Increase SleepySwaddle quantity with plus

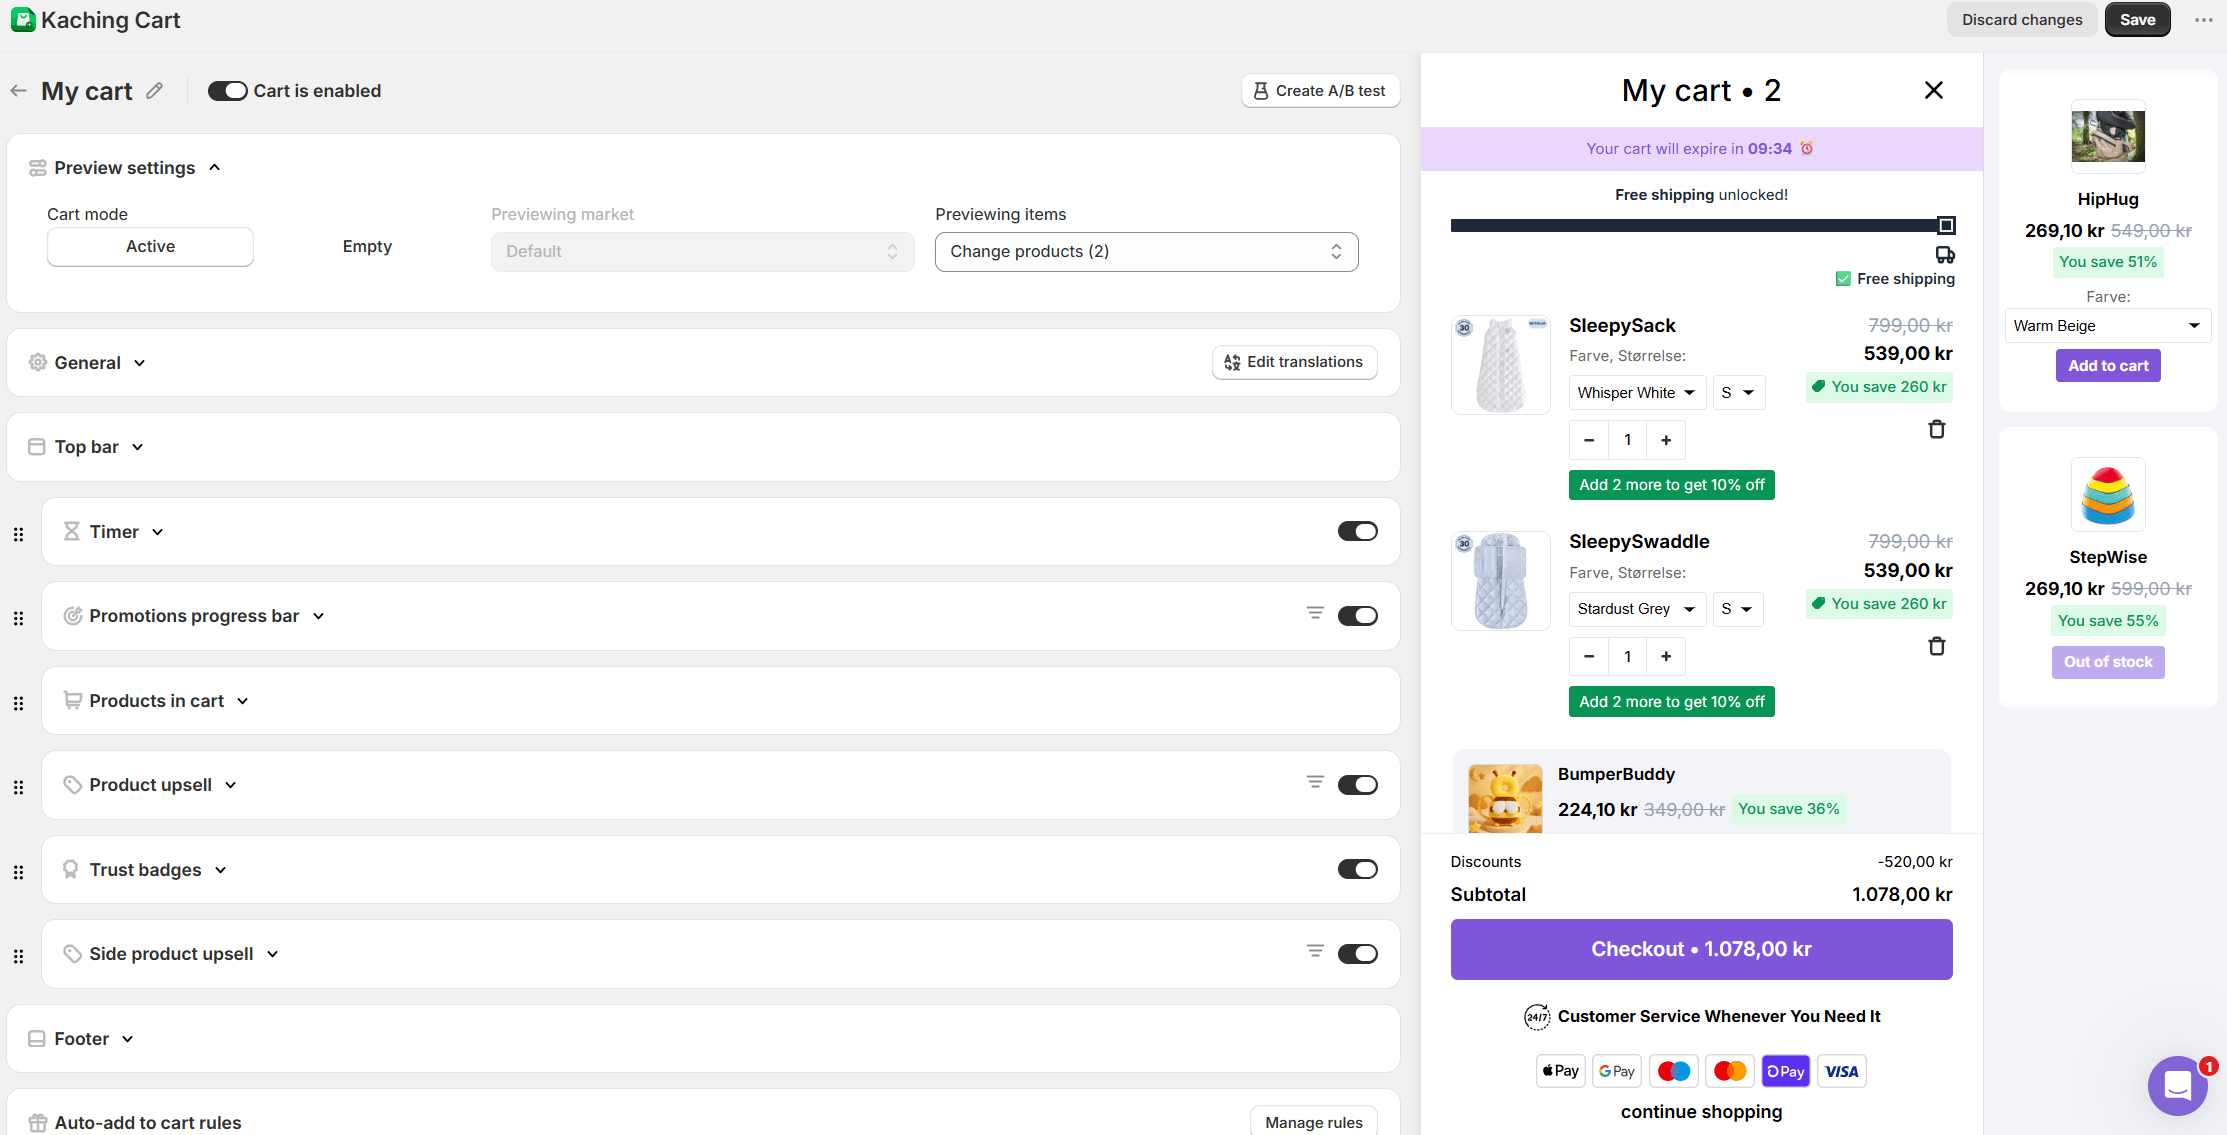tap(1666, 657)
